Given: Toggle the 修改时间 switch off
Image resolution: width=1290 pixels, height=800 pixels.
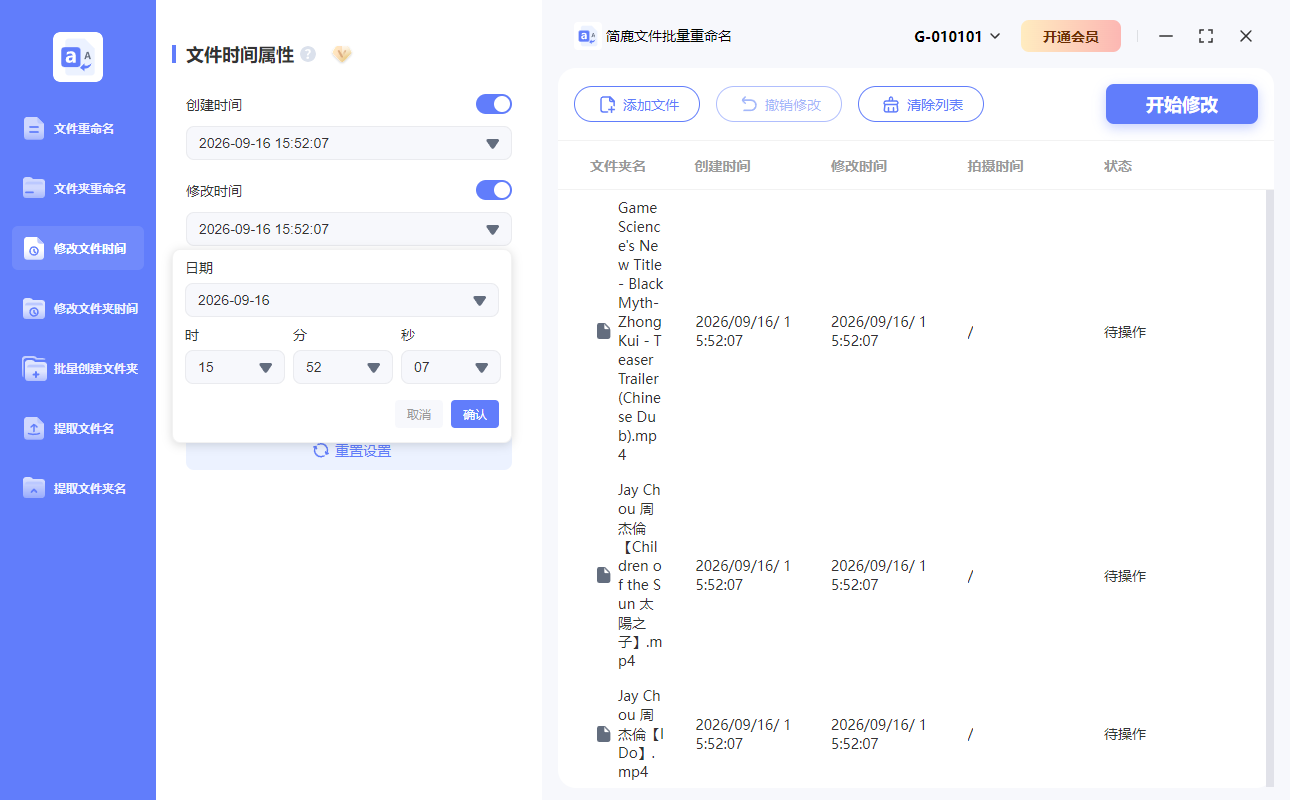Looking at the screenshot, I should 494,190.
